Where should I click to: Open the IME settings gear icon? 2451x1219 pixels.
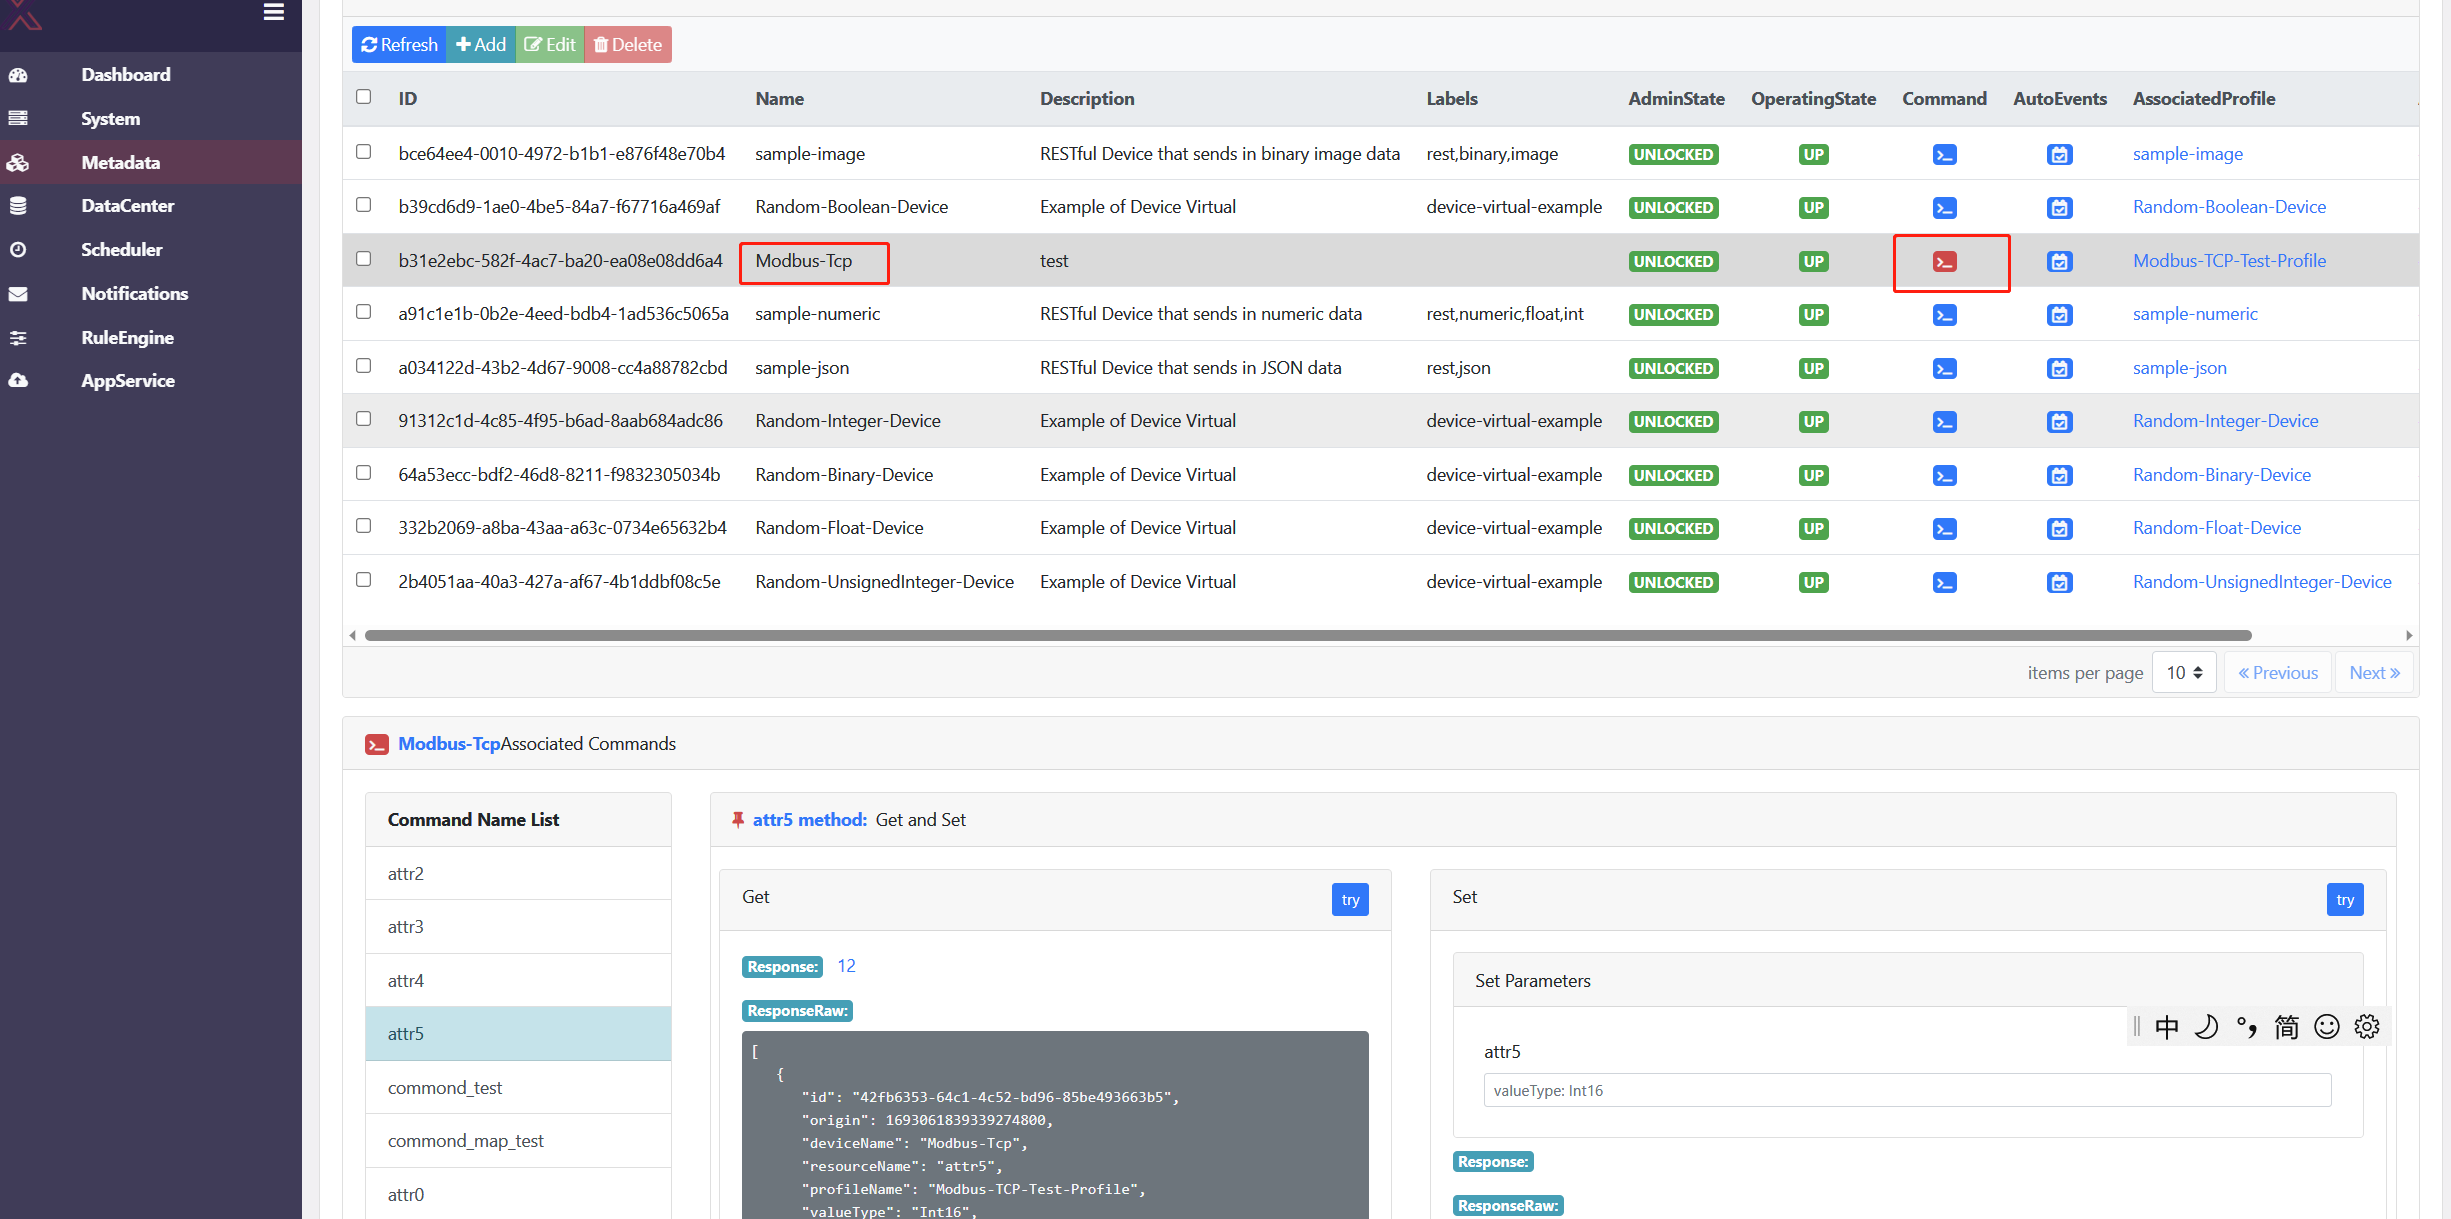(2366, 1026)
